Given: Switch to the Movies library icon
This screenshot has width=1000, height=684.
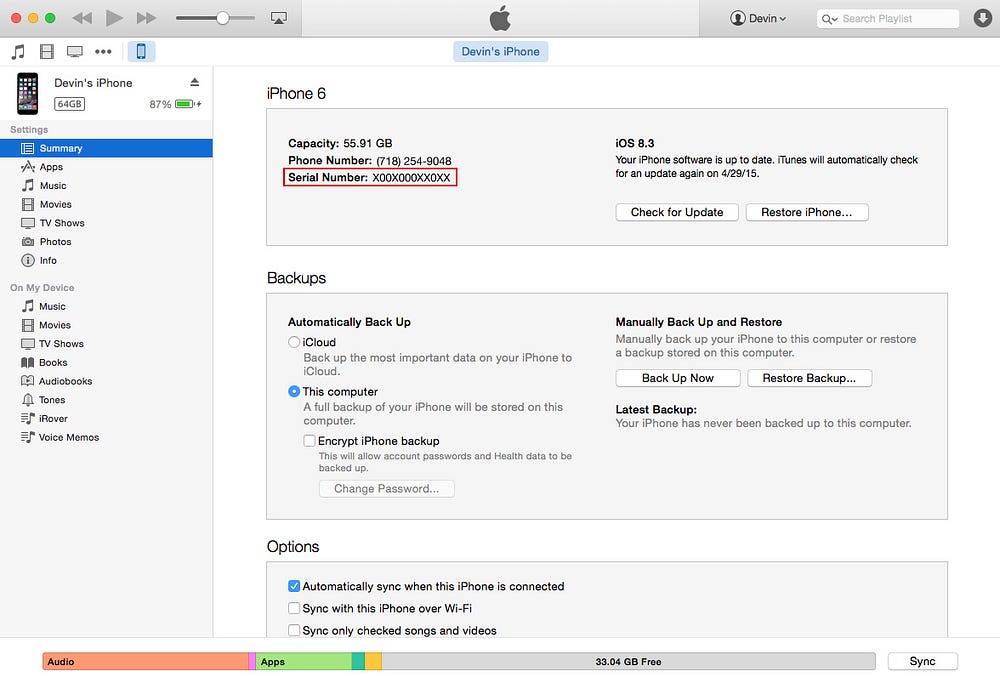Looking at the screenshot, I should pyautogui.click(x=47, y=52).
